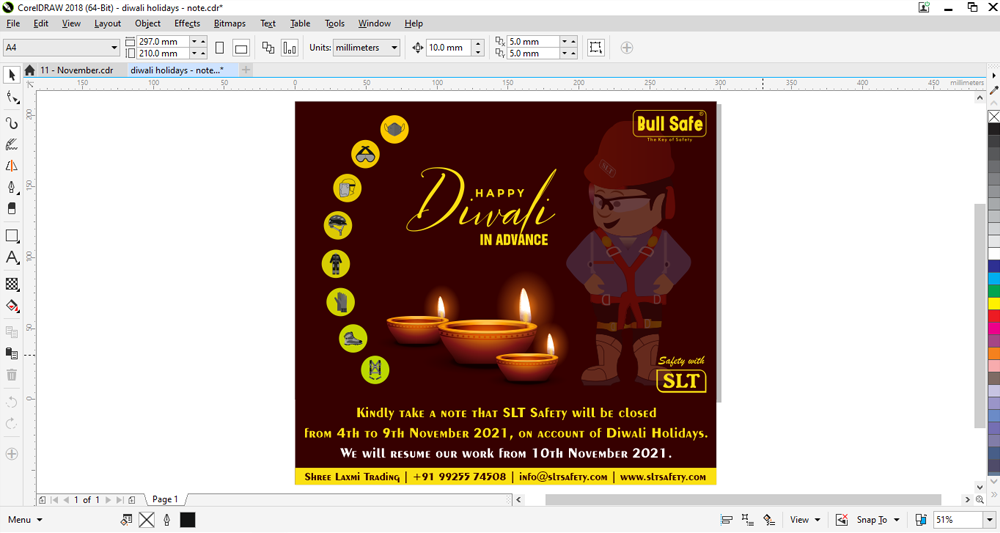Screen dimensions: 1000x533
Task: Open the status bar Menu dropdown
Action: click(25, 520)
